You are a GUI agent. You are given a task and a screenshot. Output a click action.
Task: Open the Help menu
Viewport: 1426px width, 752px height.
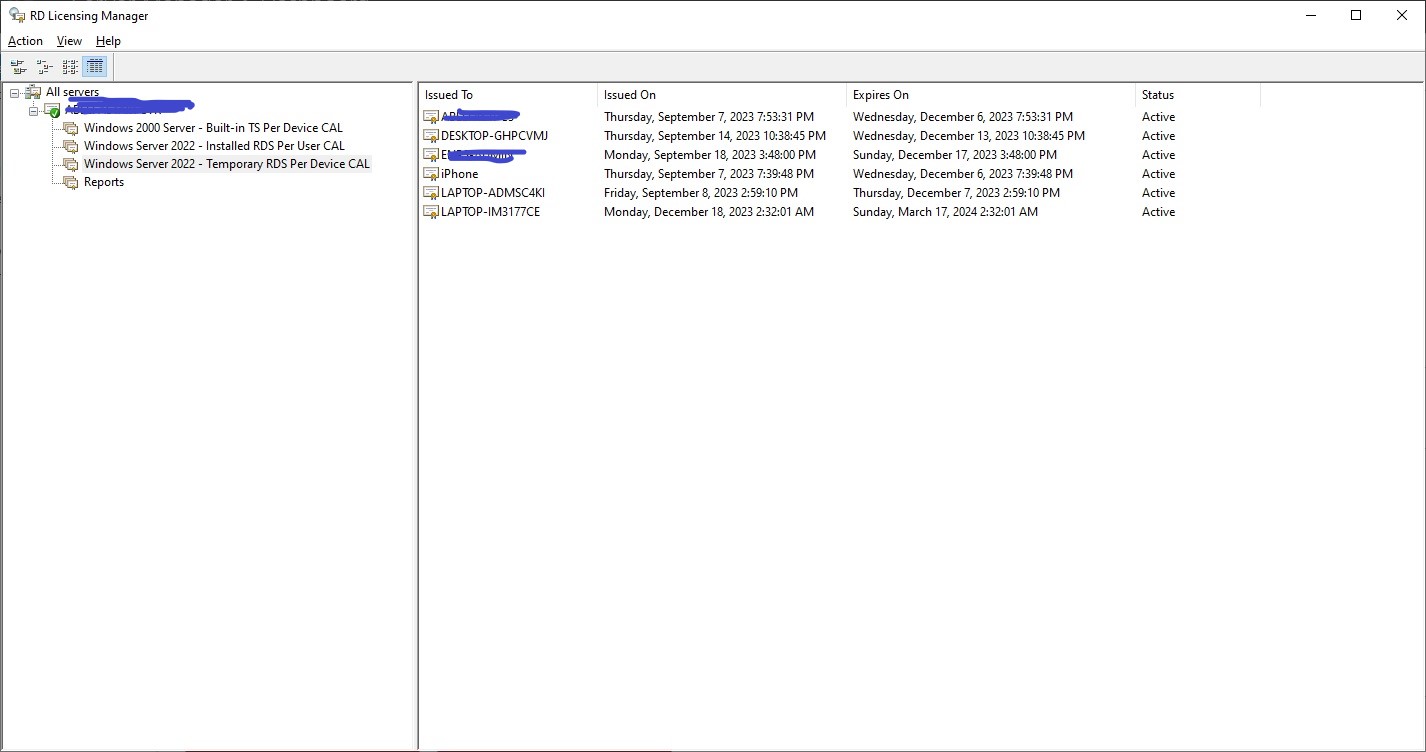108,41
